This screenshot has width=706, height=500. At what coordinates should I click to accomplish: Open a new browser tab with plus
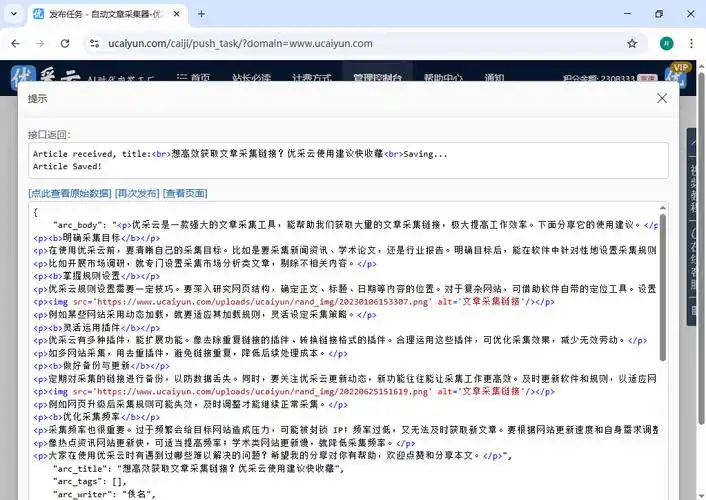pyautogui.click(x=201, y=14)
